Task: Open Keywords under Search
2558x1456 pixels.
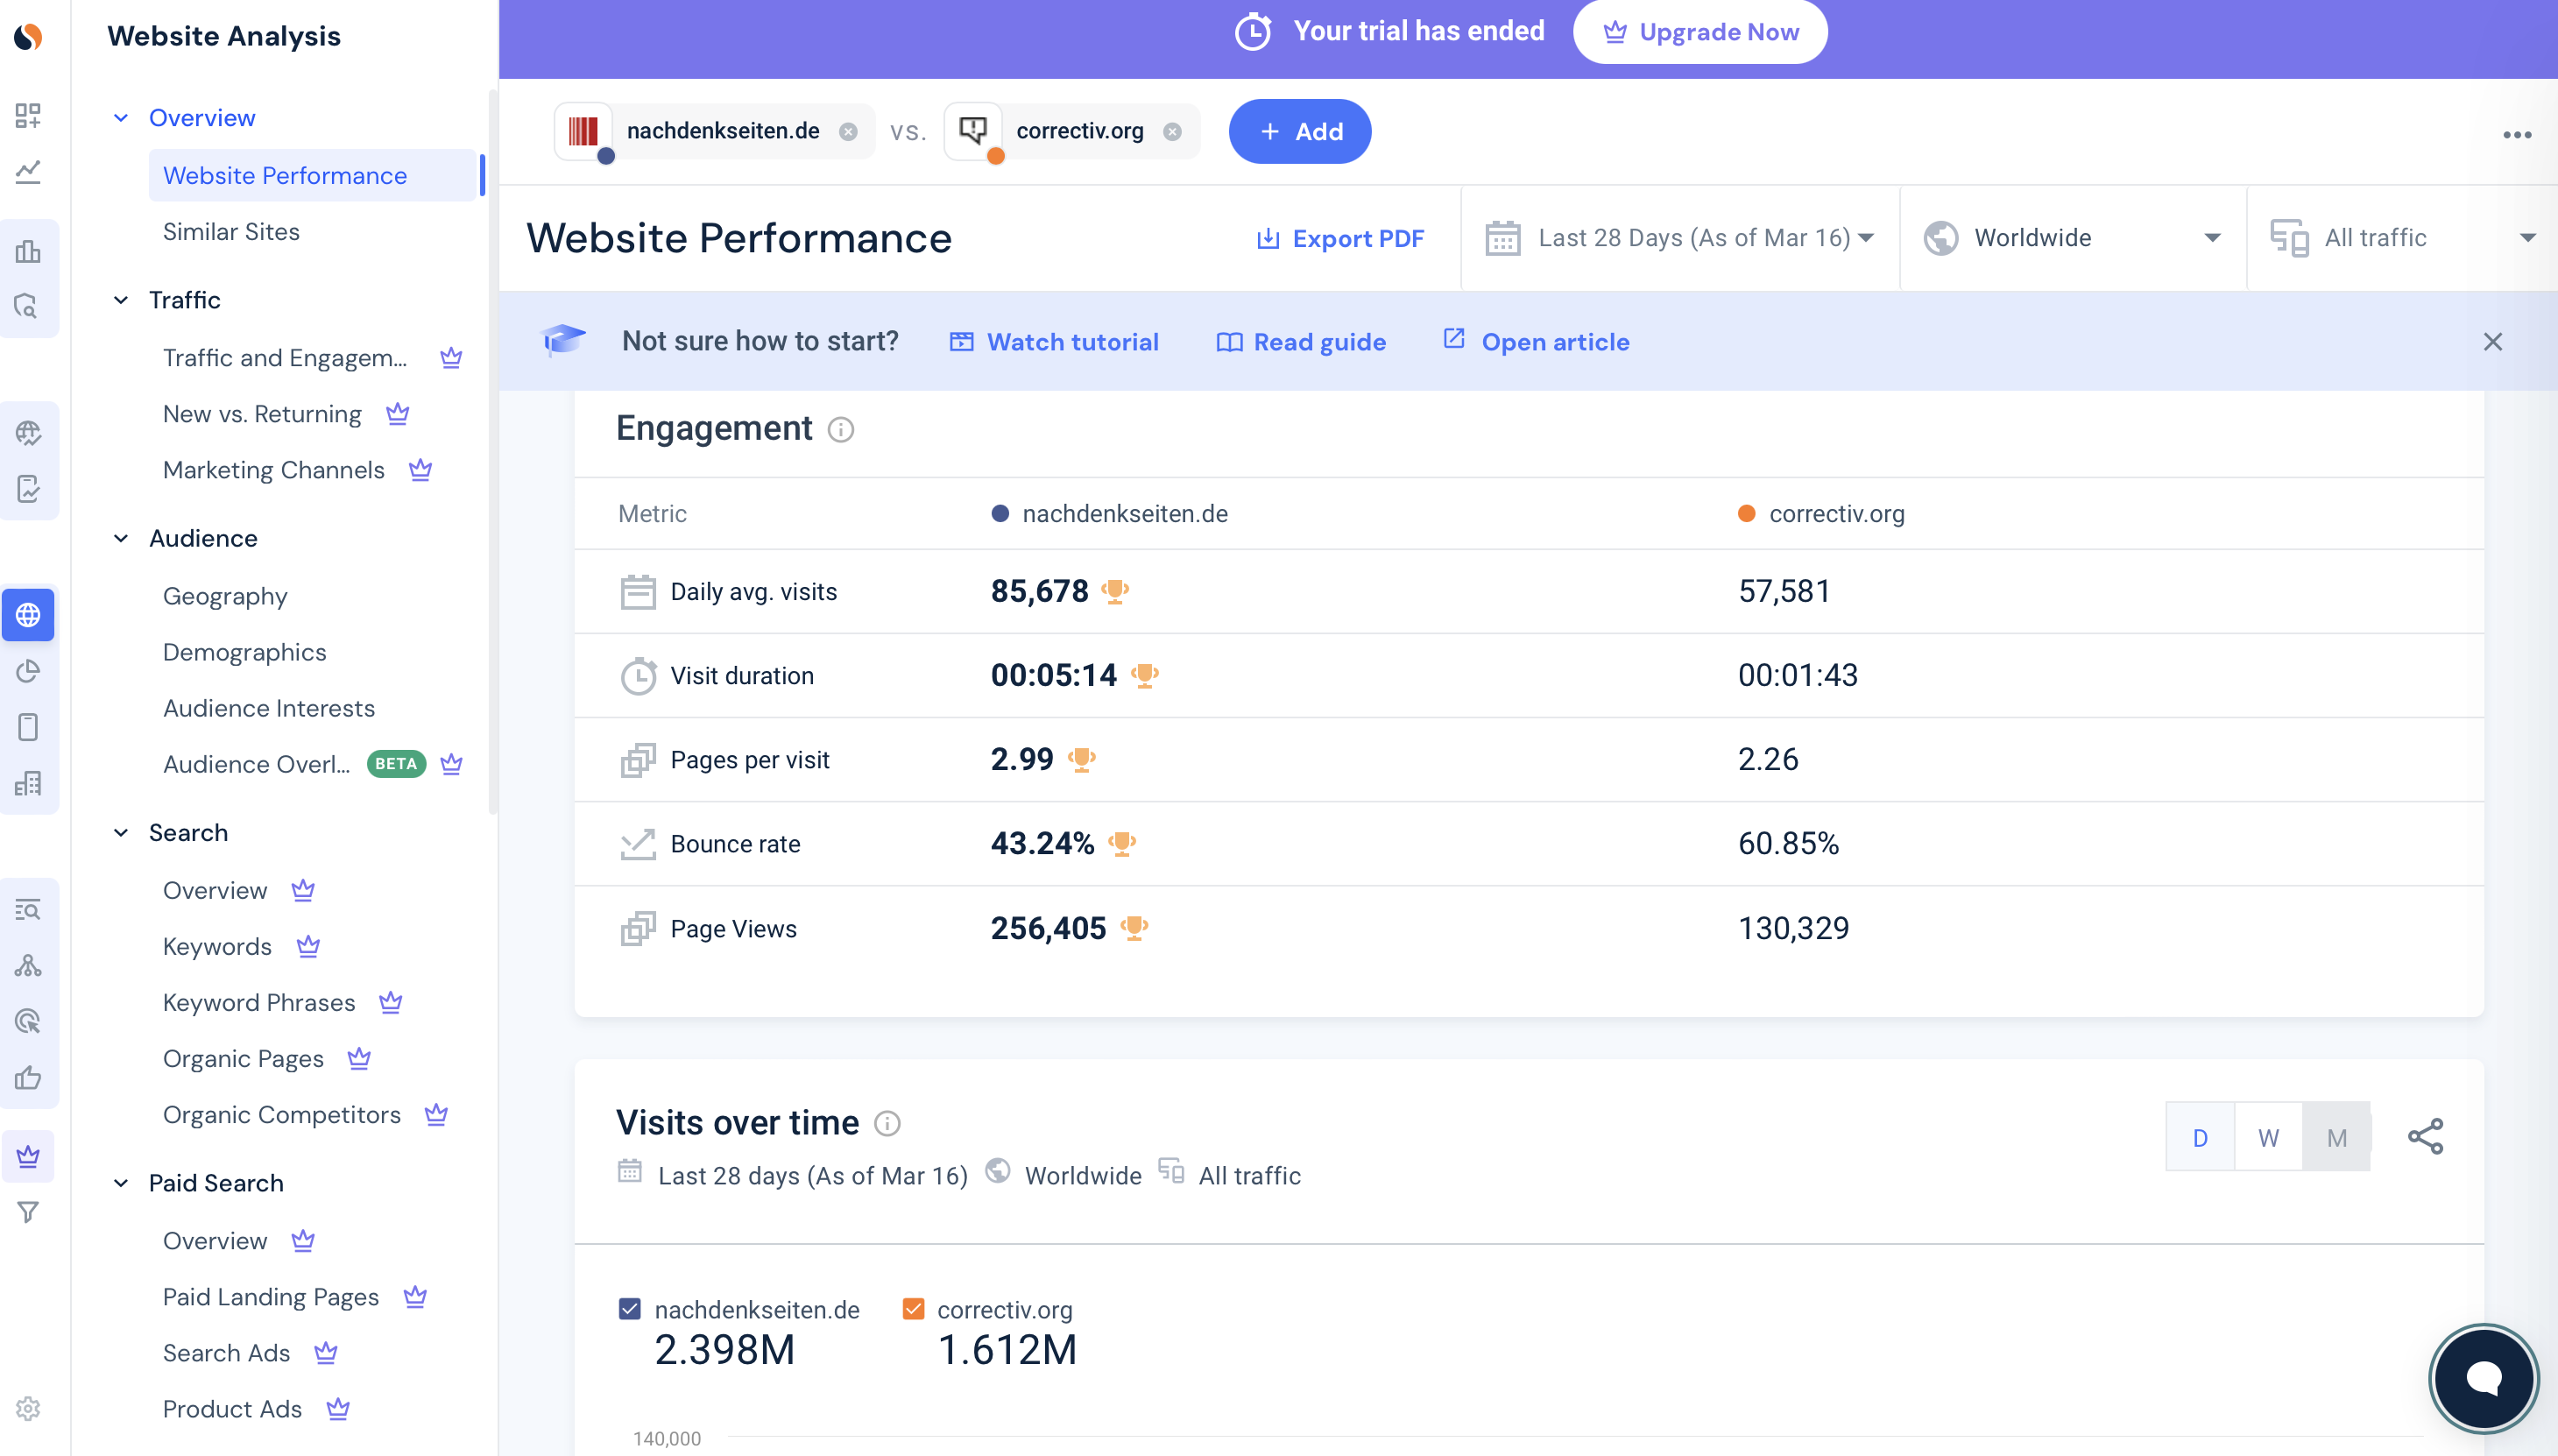Action: pos(217,946)
